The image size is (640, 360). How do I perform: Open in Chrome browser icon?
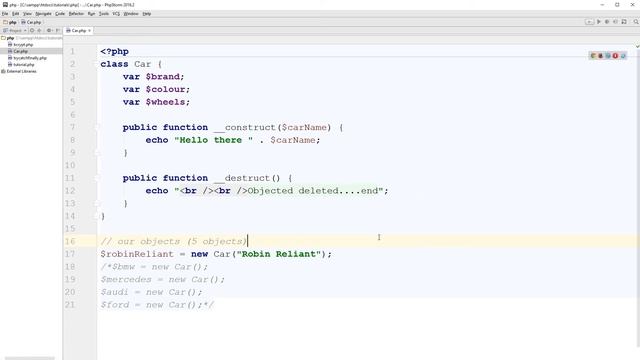[593, 56]
